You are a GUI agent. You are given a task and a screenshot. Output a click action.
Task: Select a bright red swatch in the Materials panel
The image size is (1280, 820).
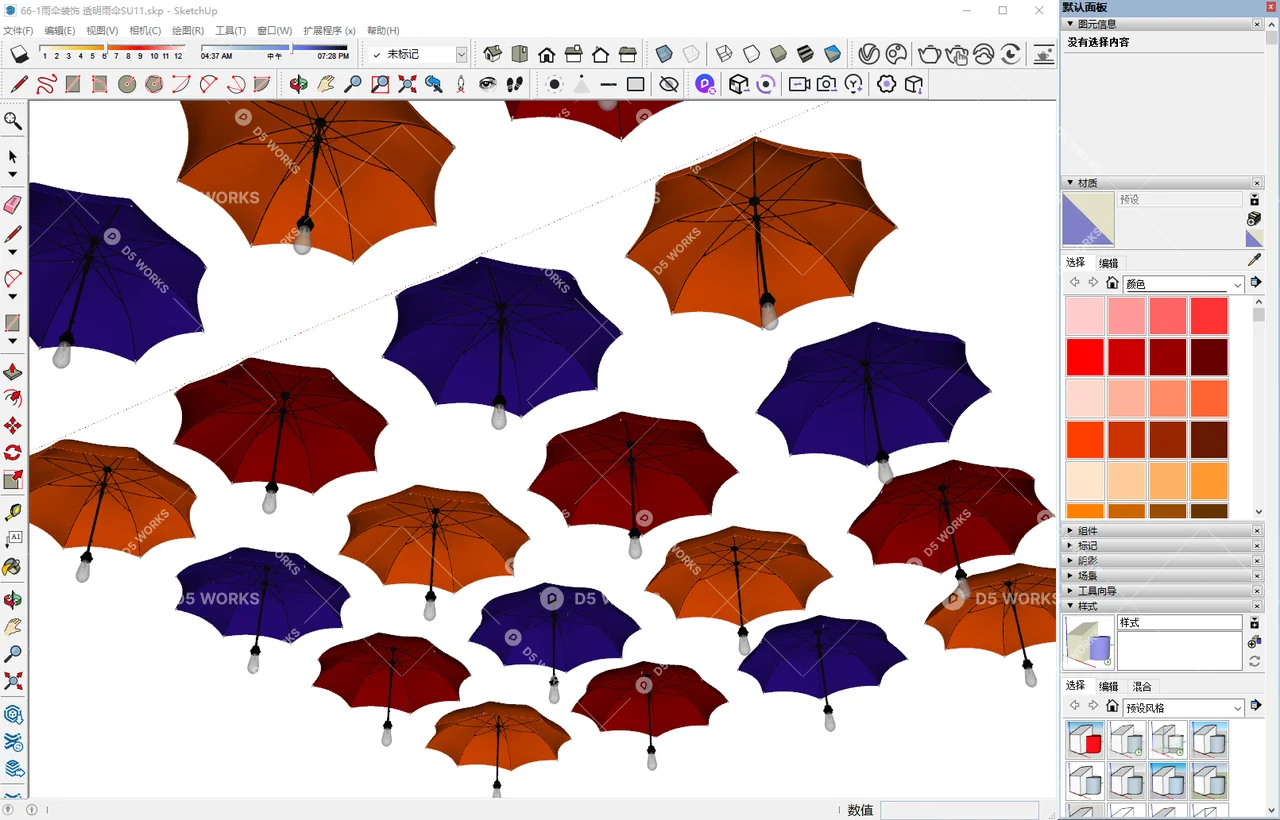pyautogui.click(x=1084, y=357)
